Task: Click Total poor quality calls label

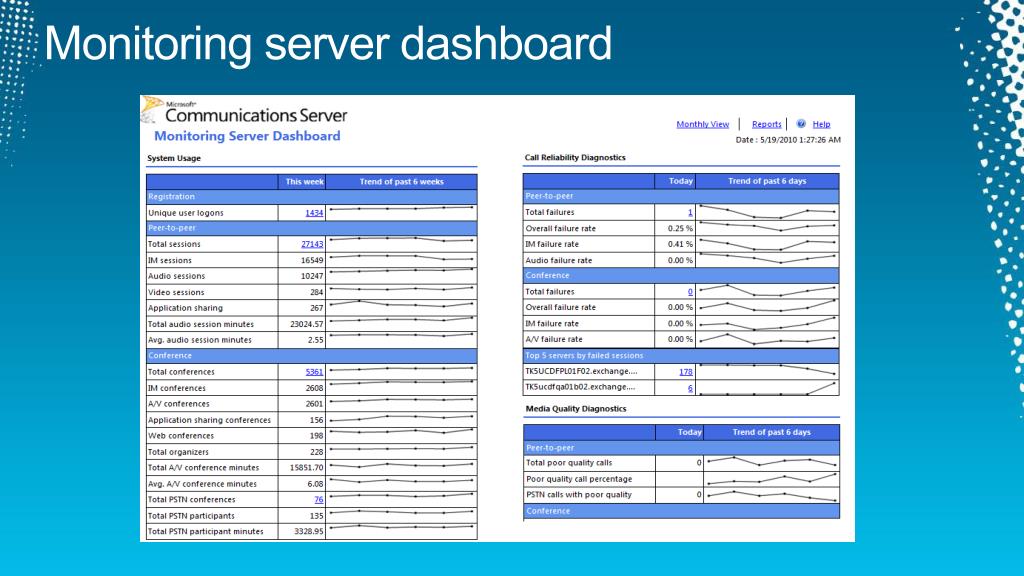Action: (x=569, y=462)
